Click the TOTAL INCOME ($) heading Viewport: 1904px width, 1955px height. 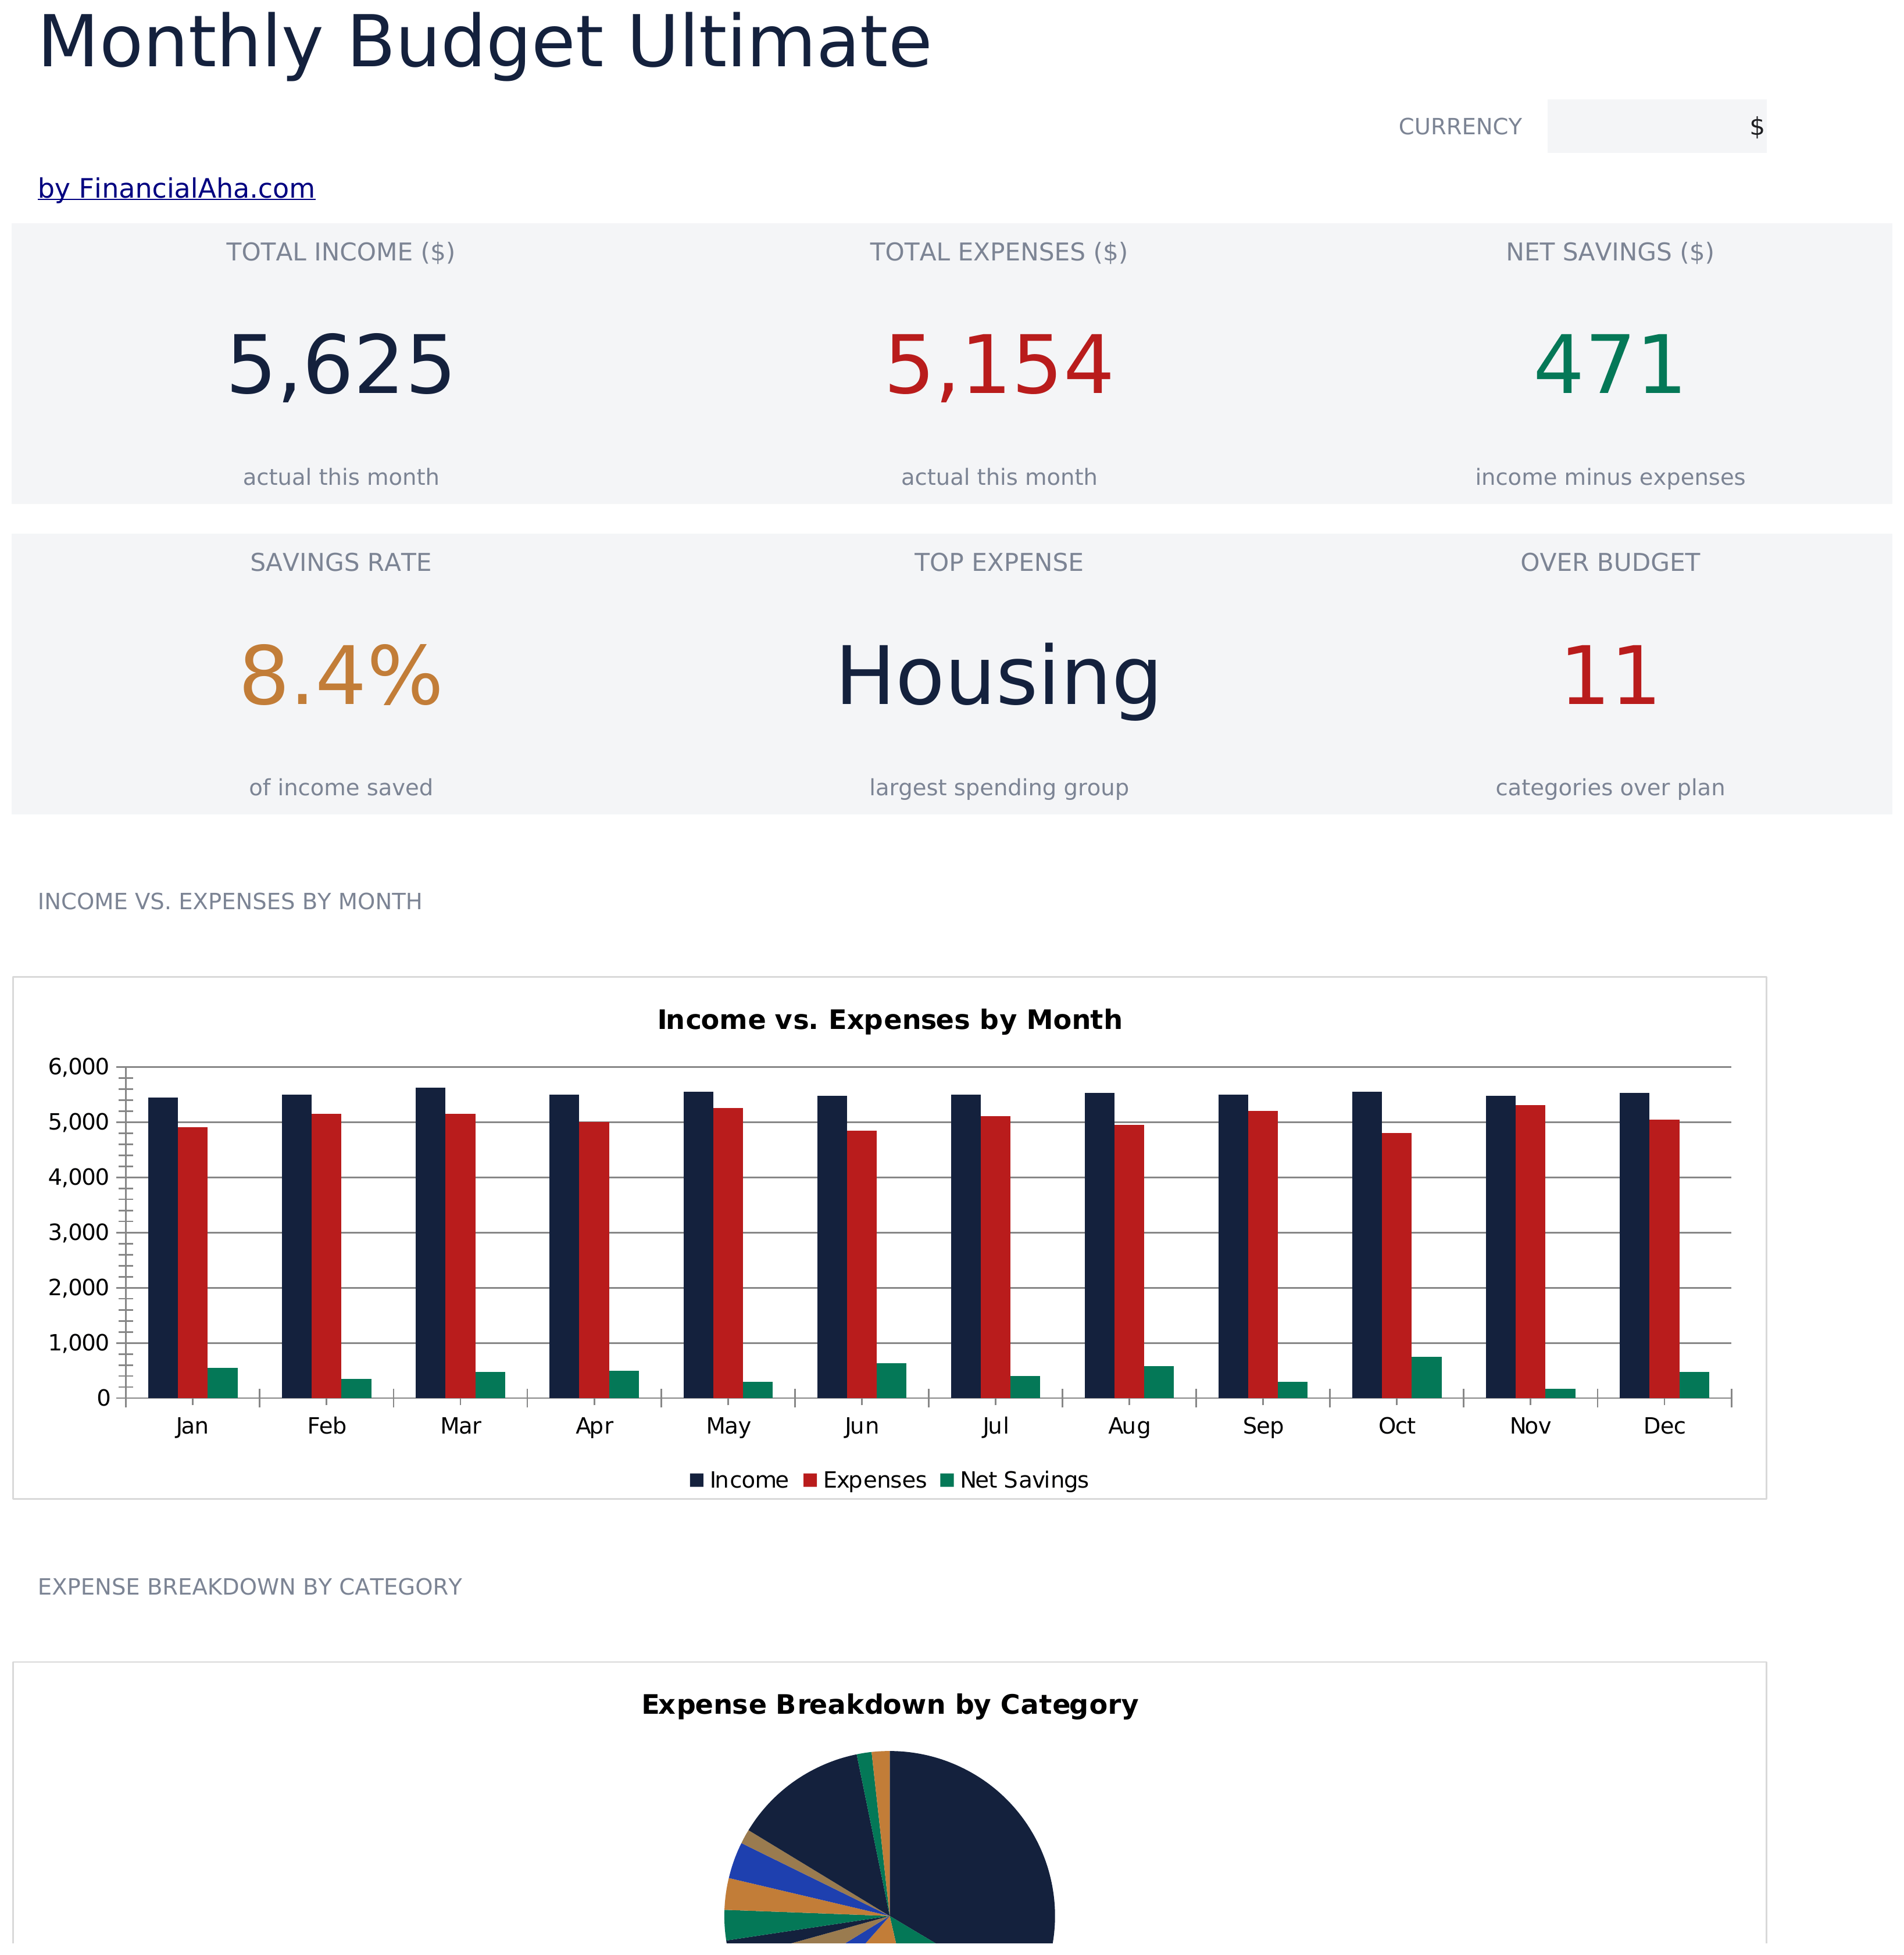[340, 252]
